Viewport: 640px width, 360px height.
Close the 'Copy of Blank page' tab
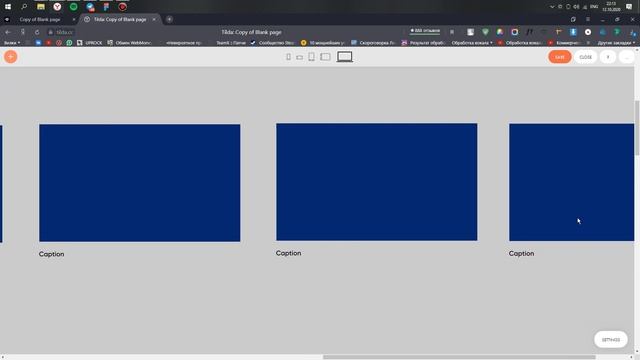coord(74,19)
